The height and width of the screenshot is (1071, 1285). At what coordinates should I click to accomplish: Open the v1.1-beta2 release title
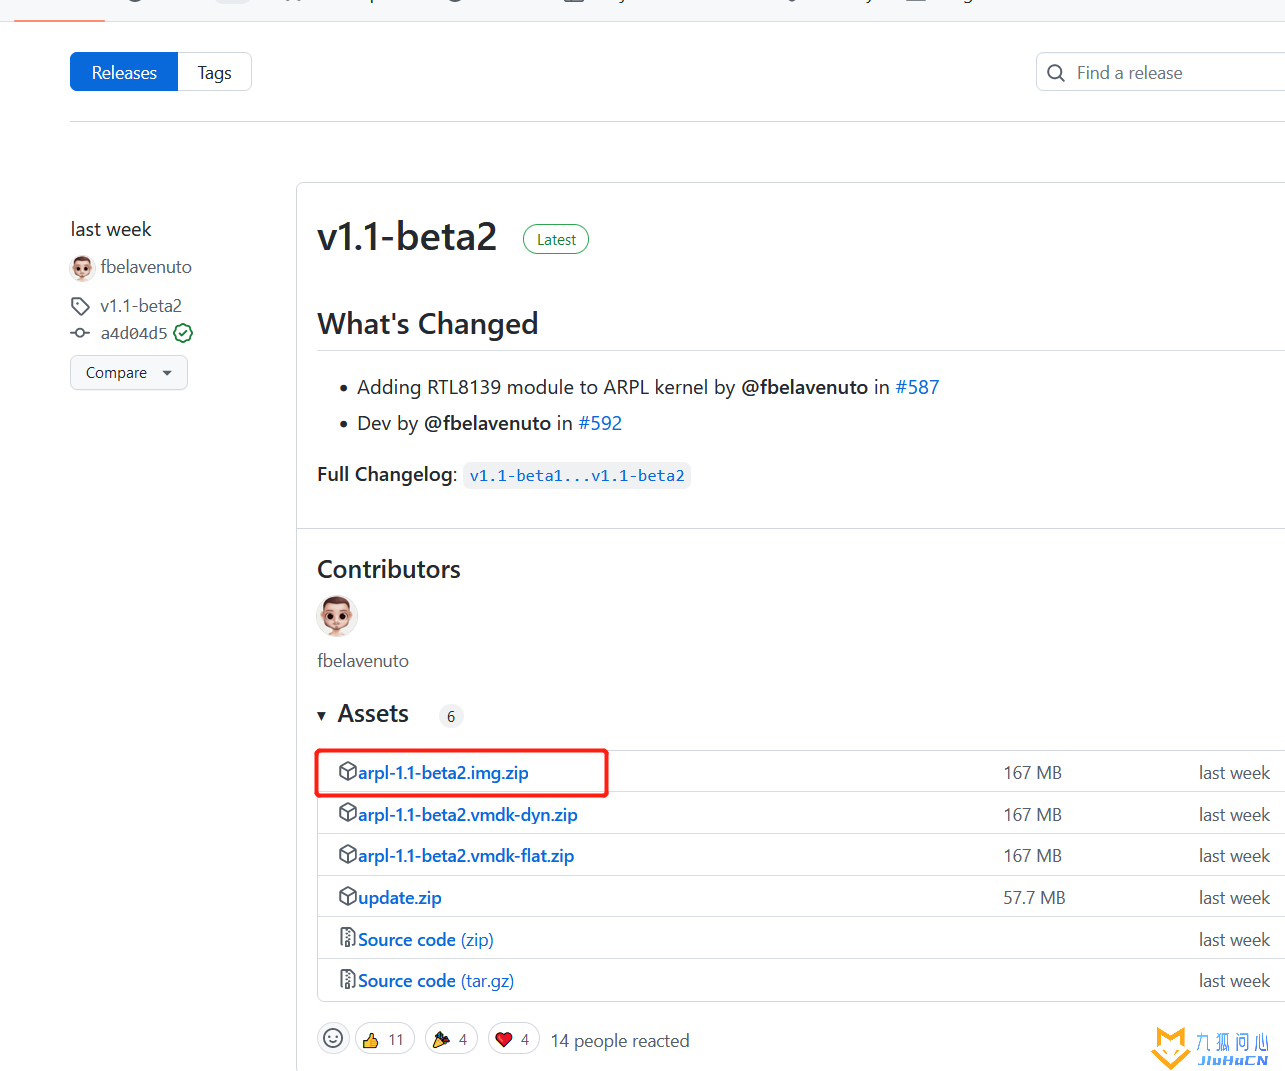(x=407, y=237)
